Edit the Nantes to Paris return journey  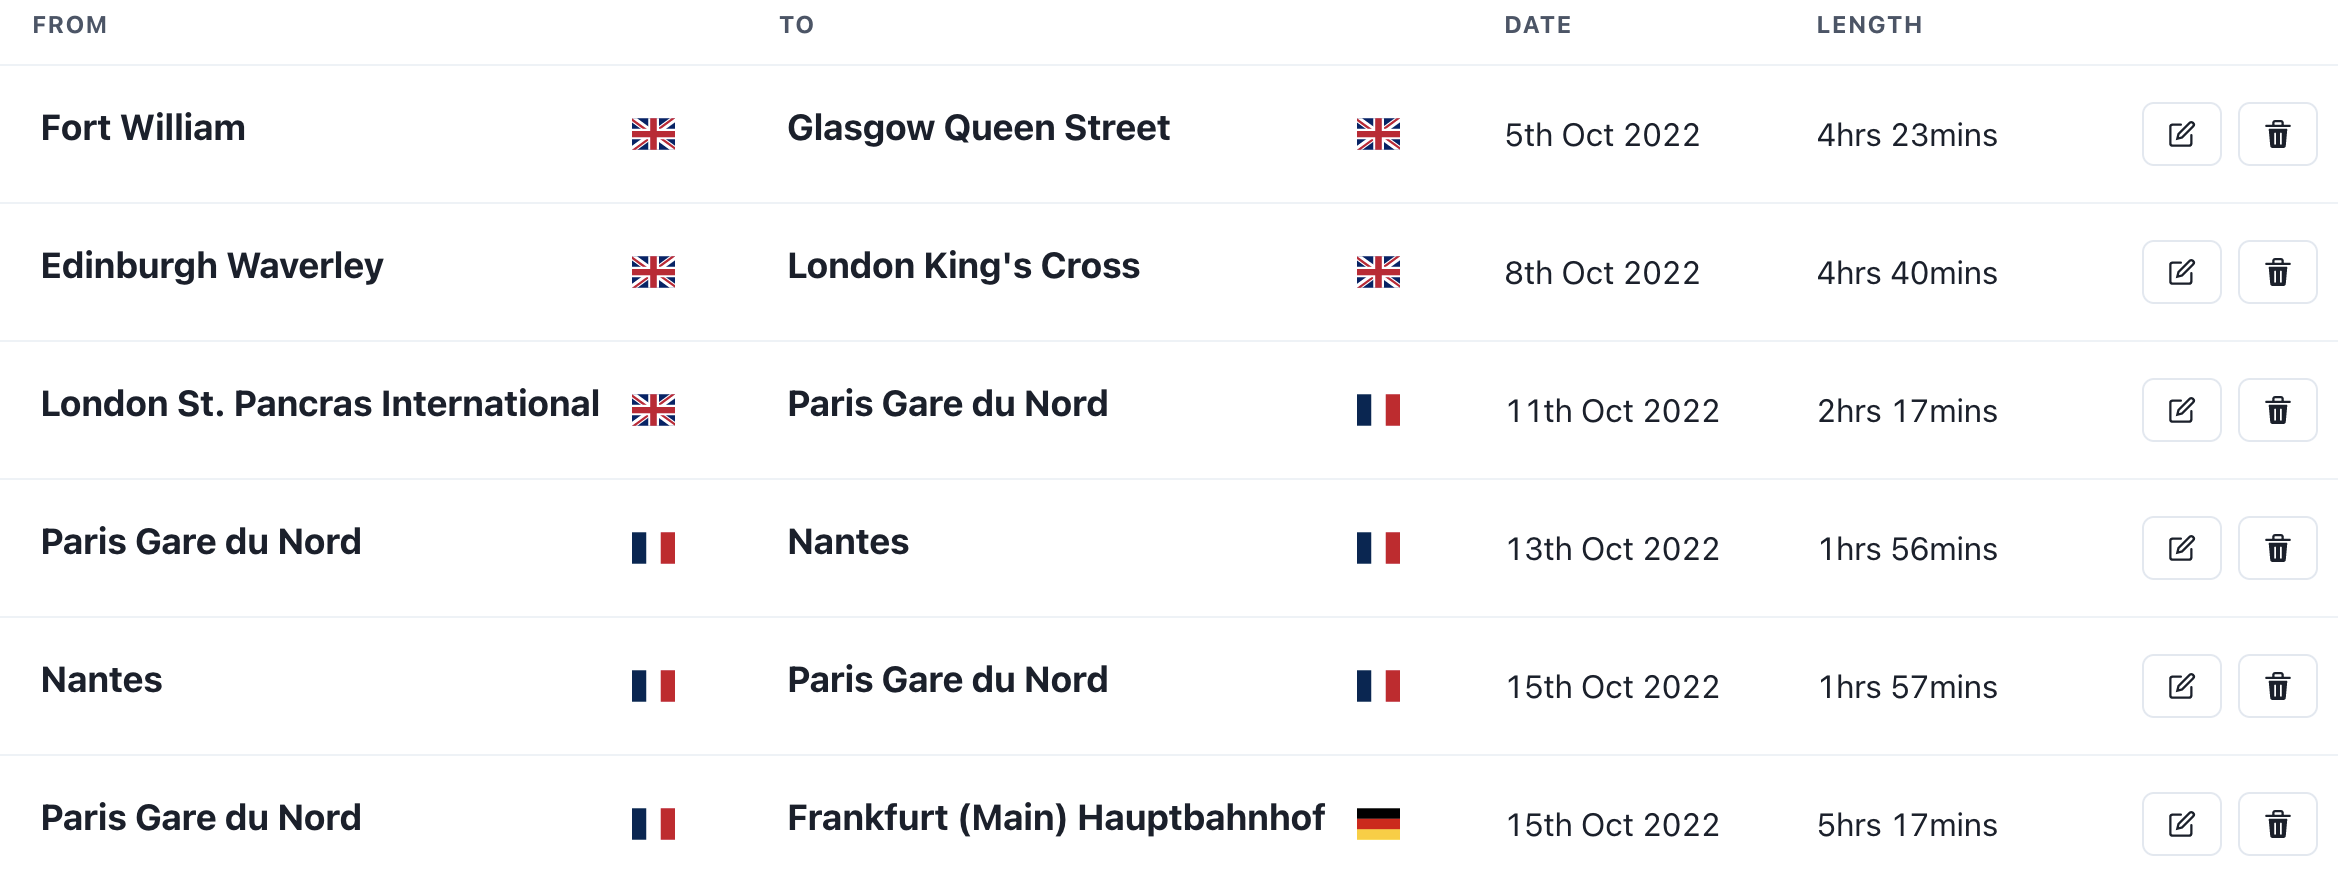(2181, 686)
